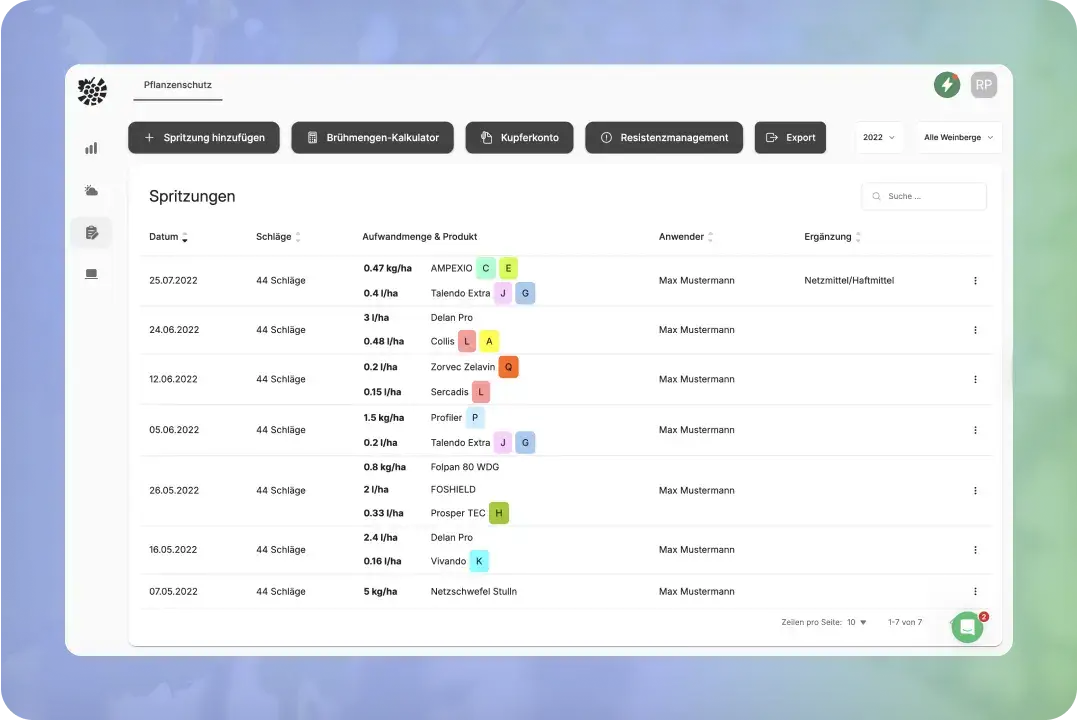Select the plant protection notes sidebar icon
This screenshot has height=720, width=1077.
click(91, 233)
